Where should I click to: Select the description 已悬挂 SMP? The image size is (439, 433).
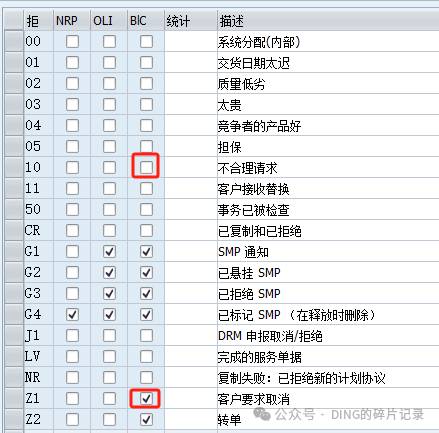point(249,273)
